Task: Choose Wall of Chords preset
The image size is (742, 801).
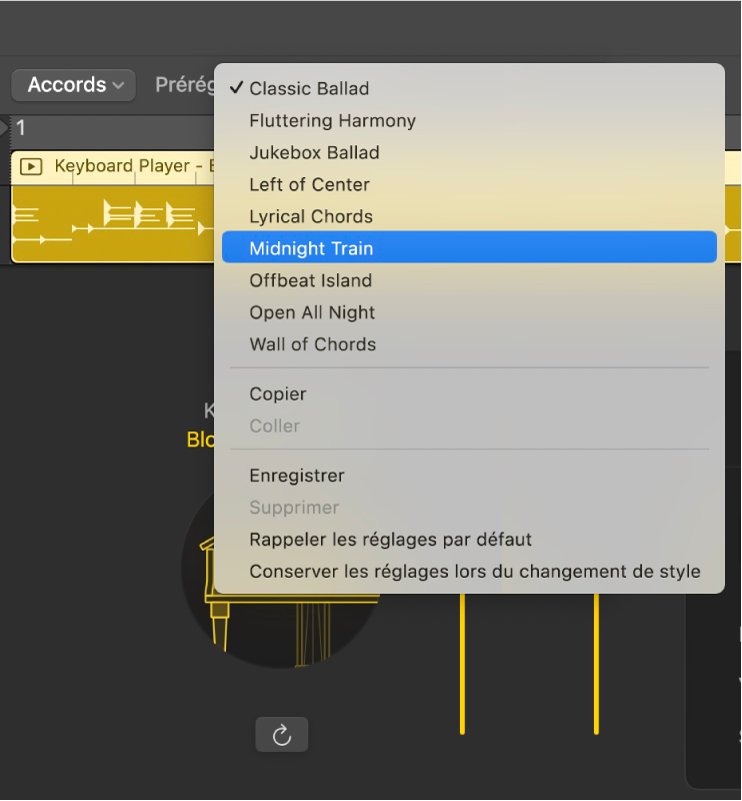Action: coord(469,344)
